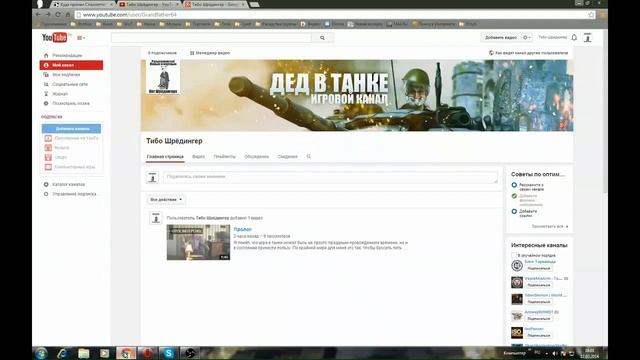
Task: Switch to the Обсуждение channel tab
Action: [256, 157]
